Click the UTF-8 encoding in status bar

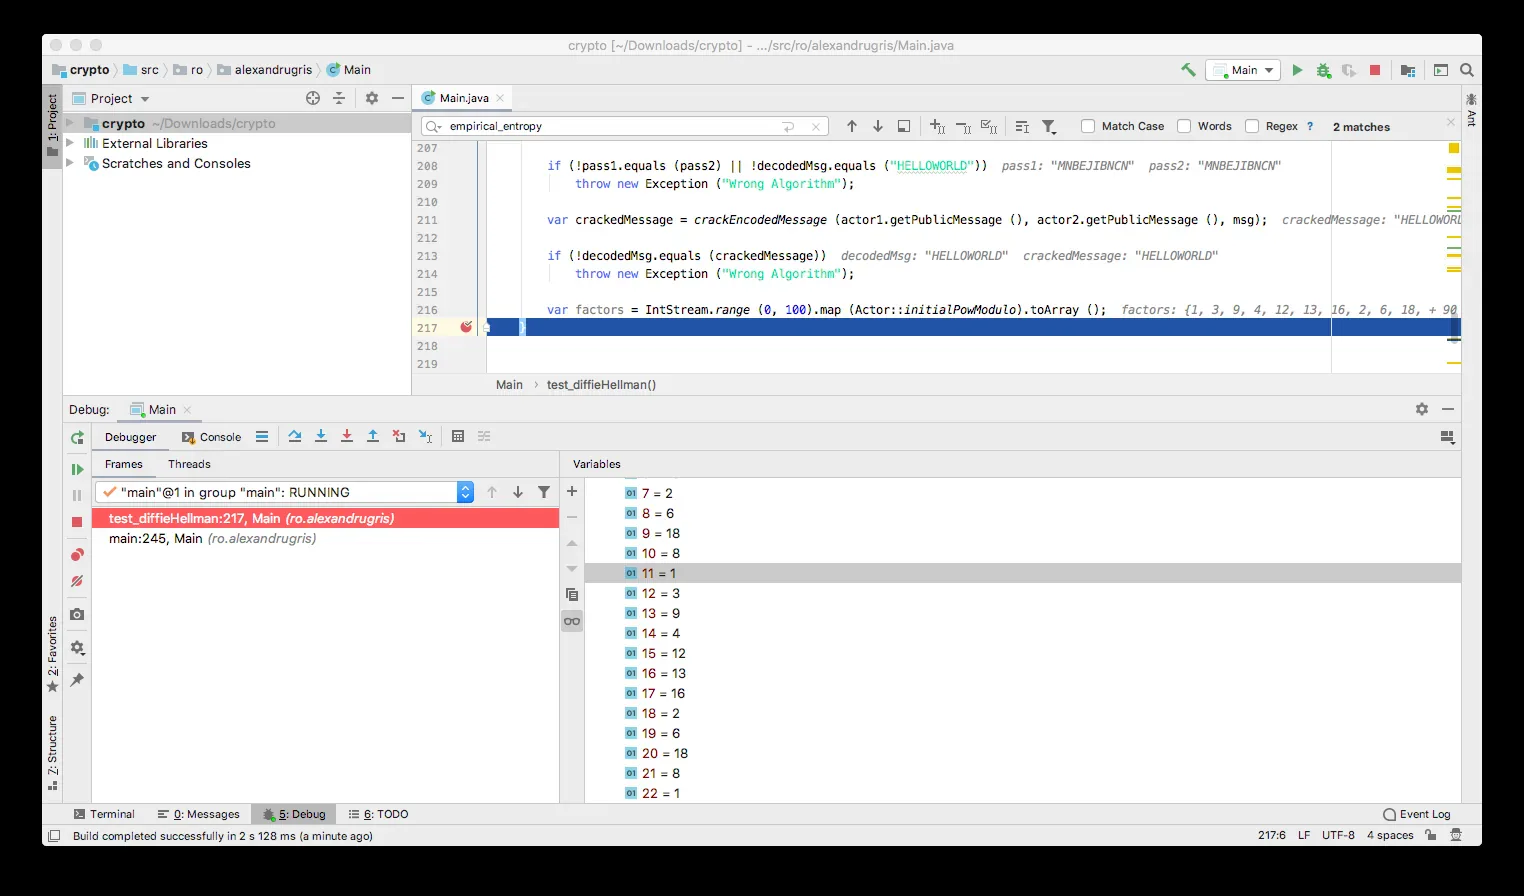(1338, 835)
